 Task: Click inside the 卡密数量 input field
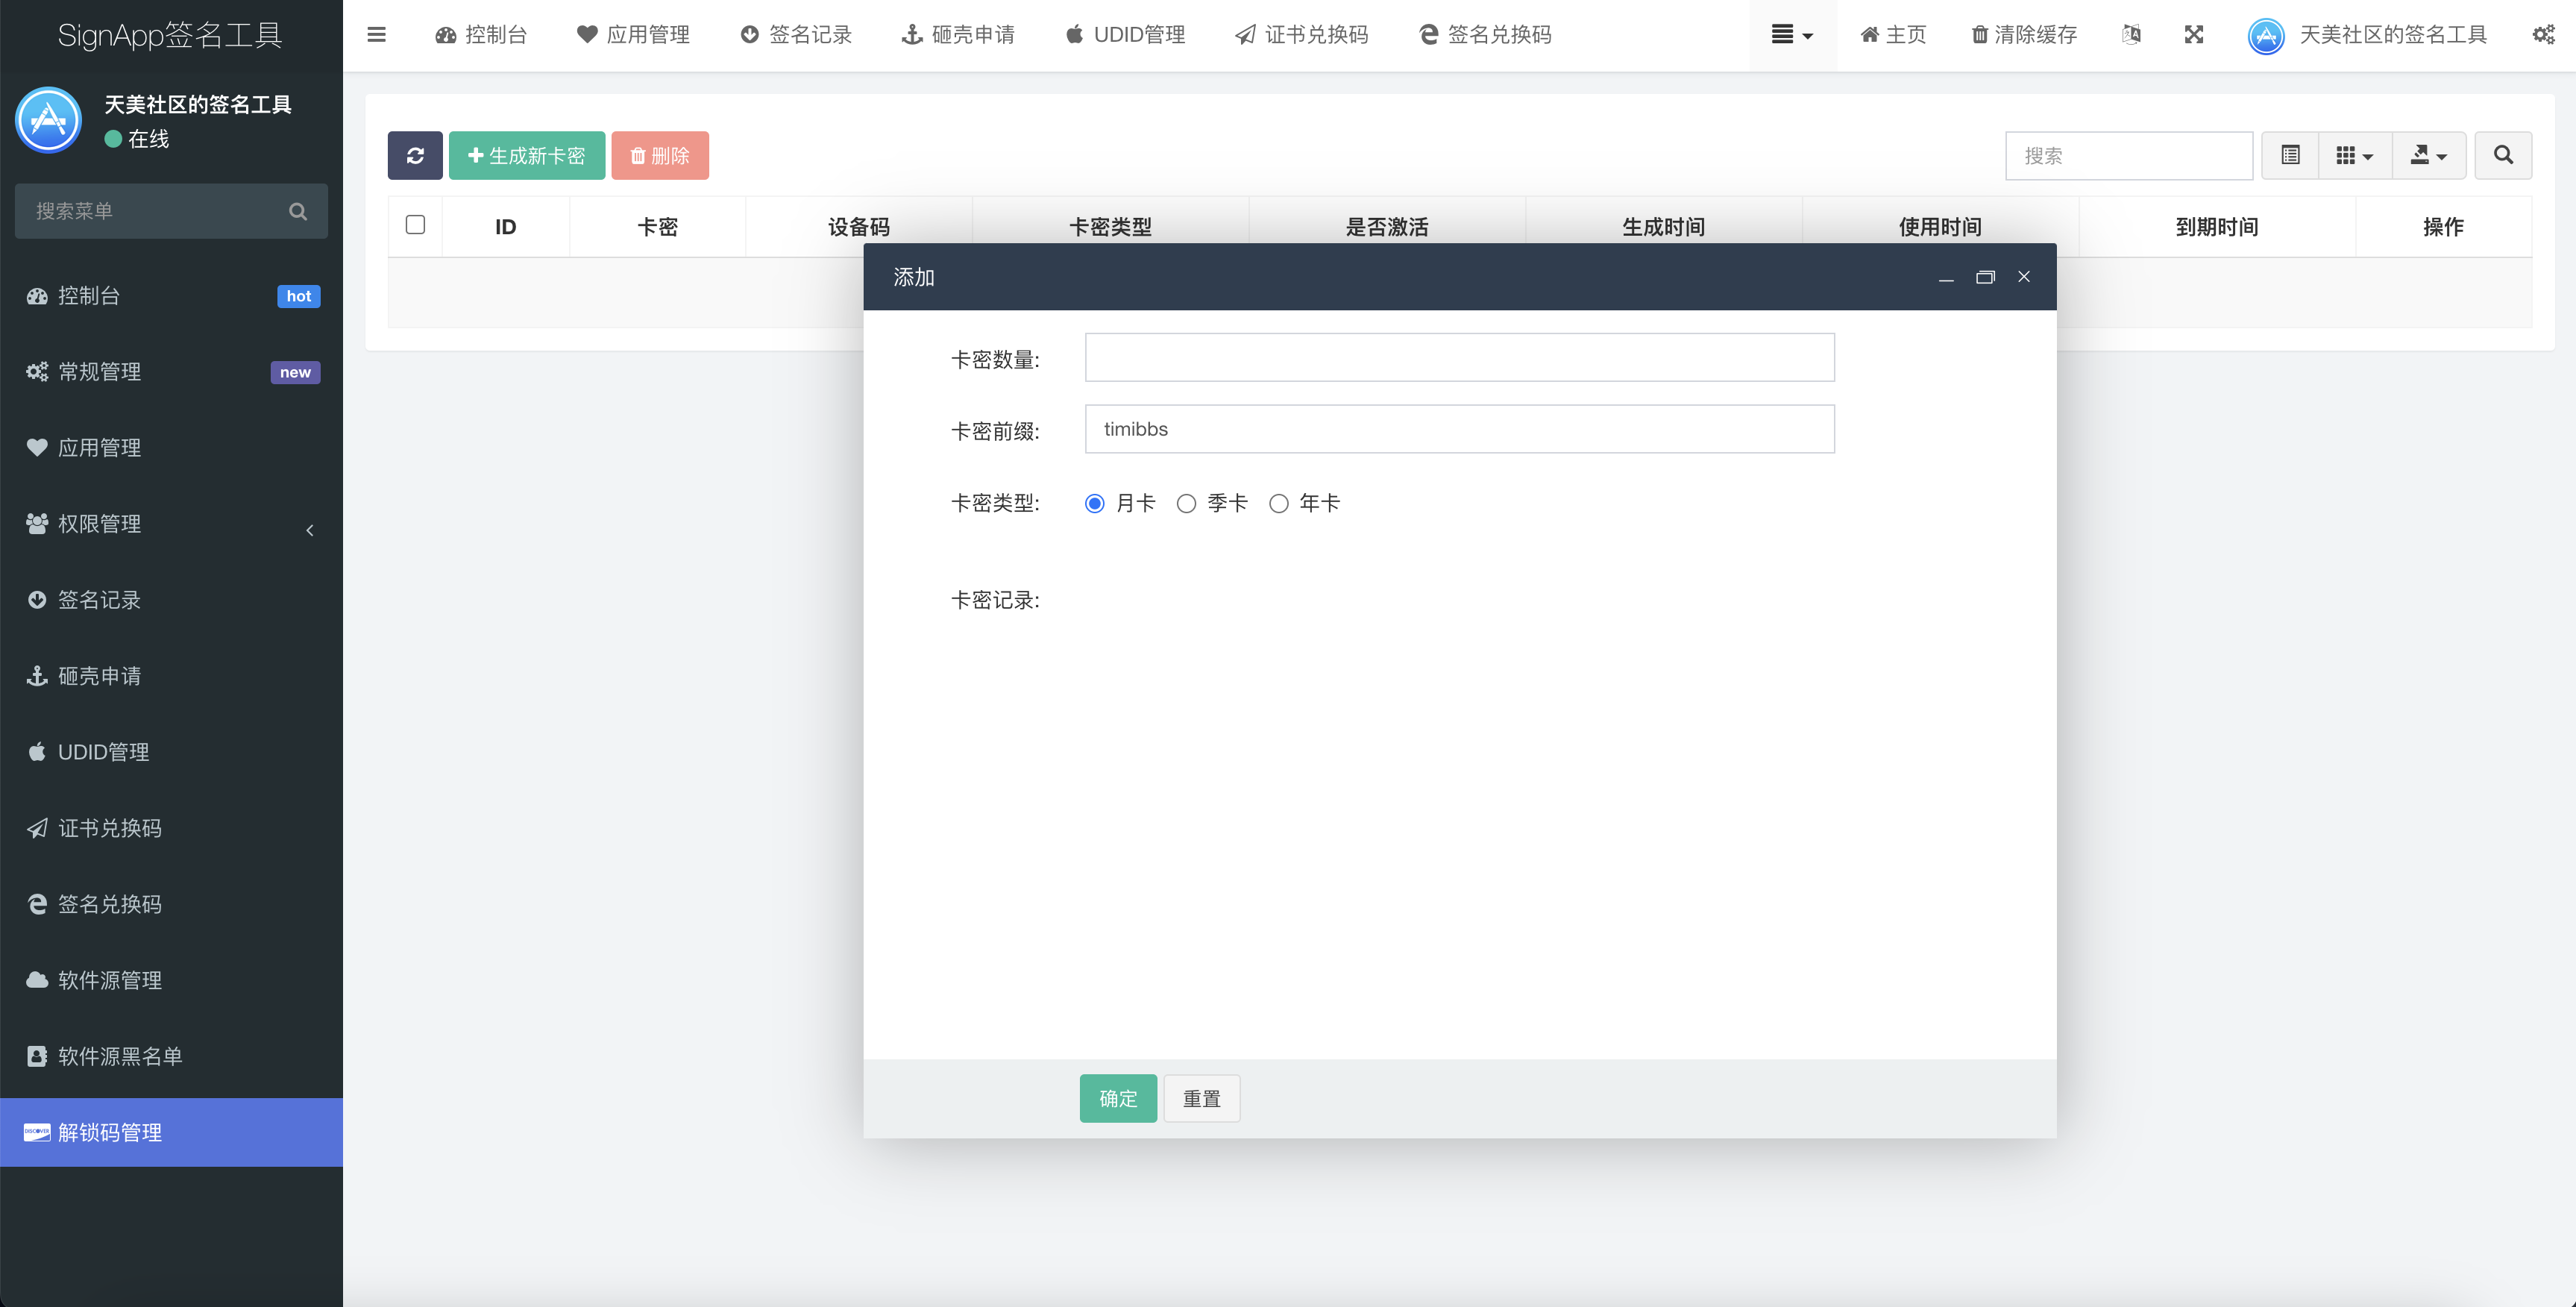(1459, 357)
